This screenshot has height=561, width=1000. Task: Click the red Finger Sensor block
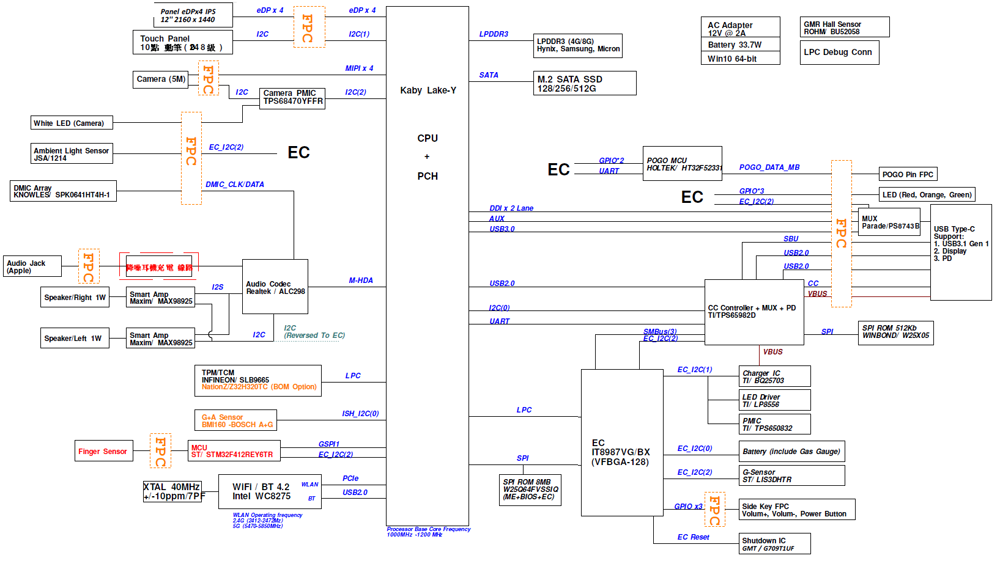(103, 451)
